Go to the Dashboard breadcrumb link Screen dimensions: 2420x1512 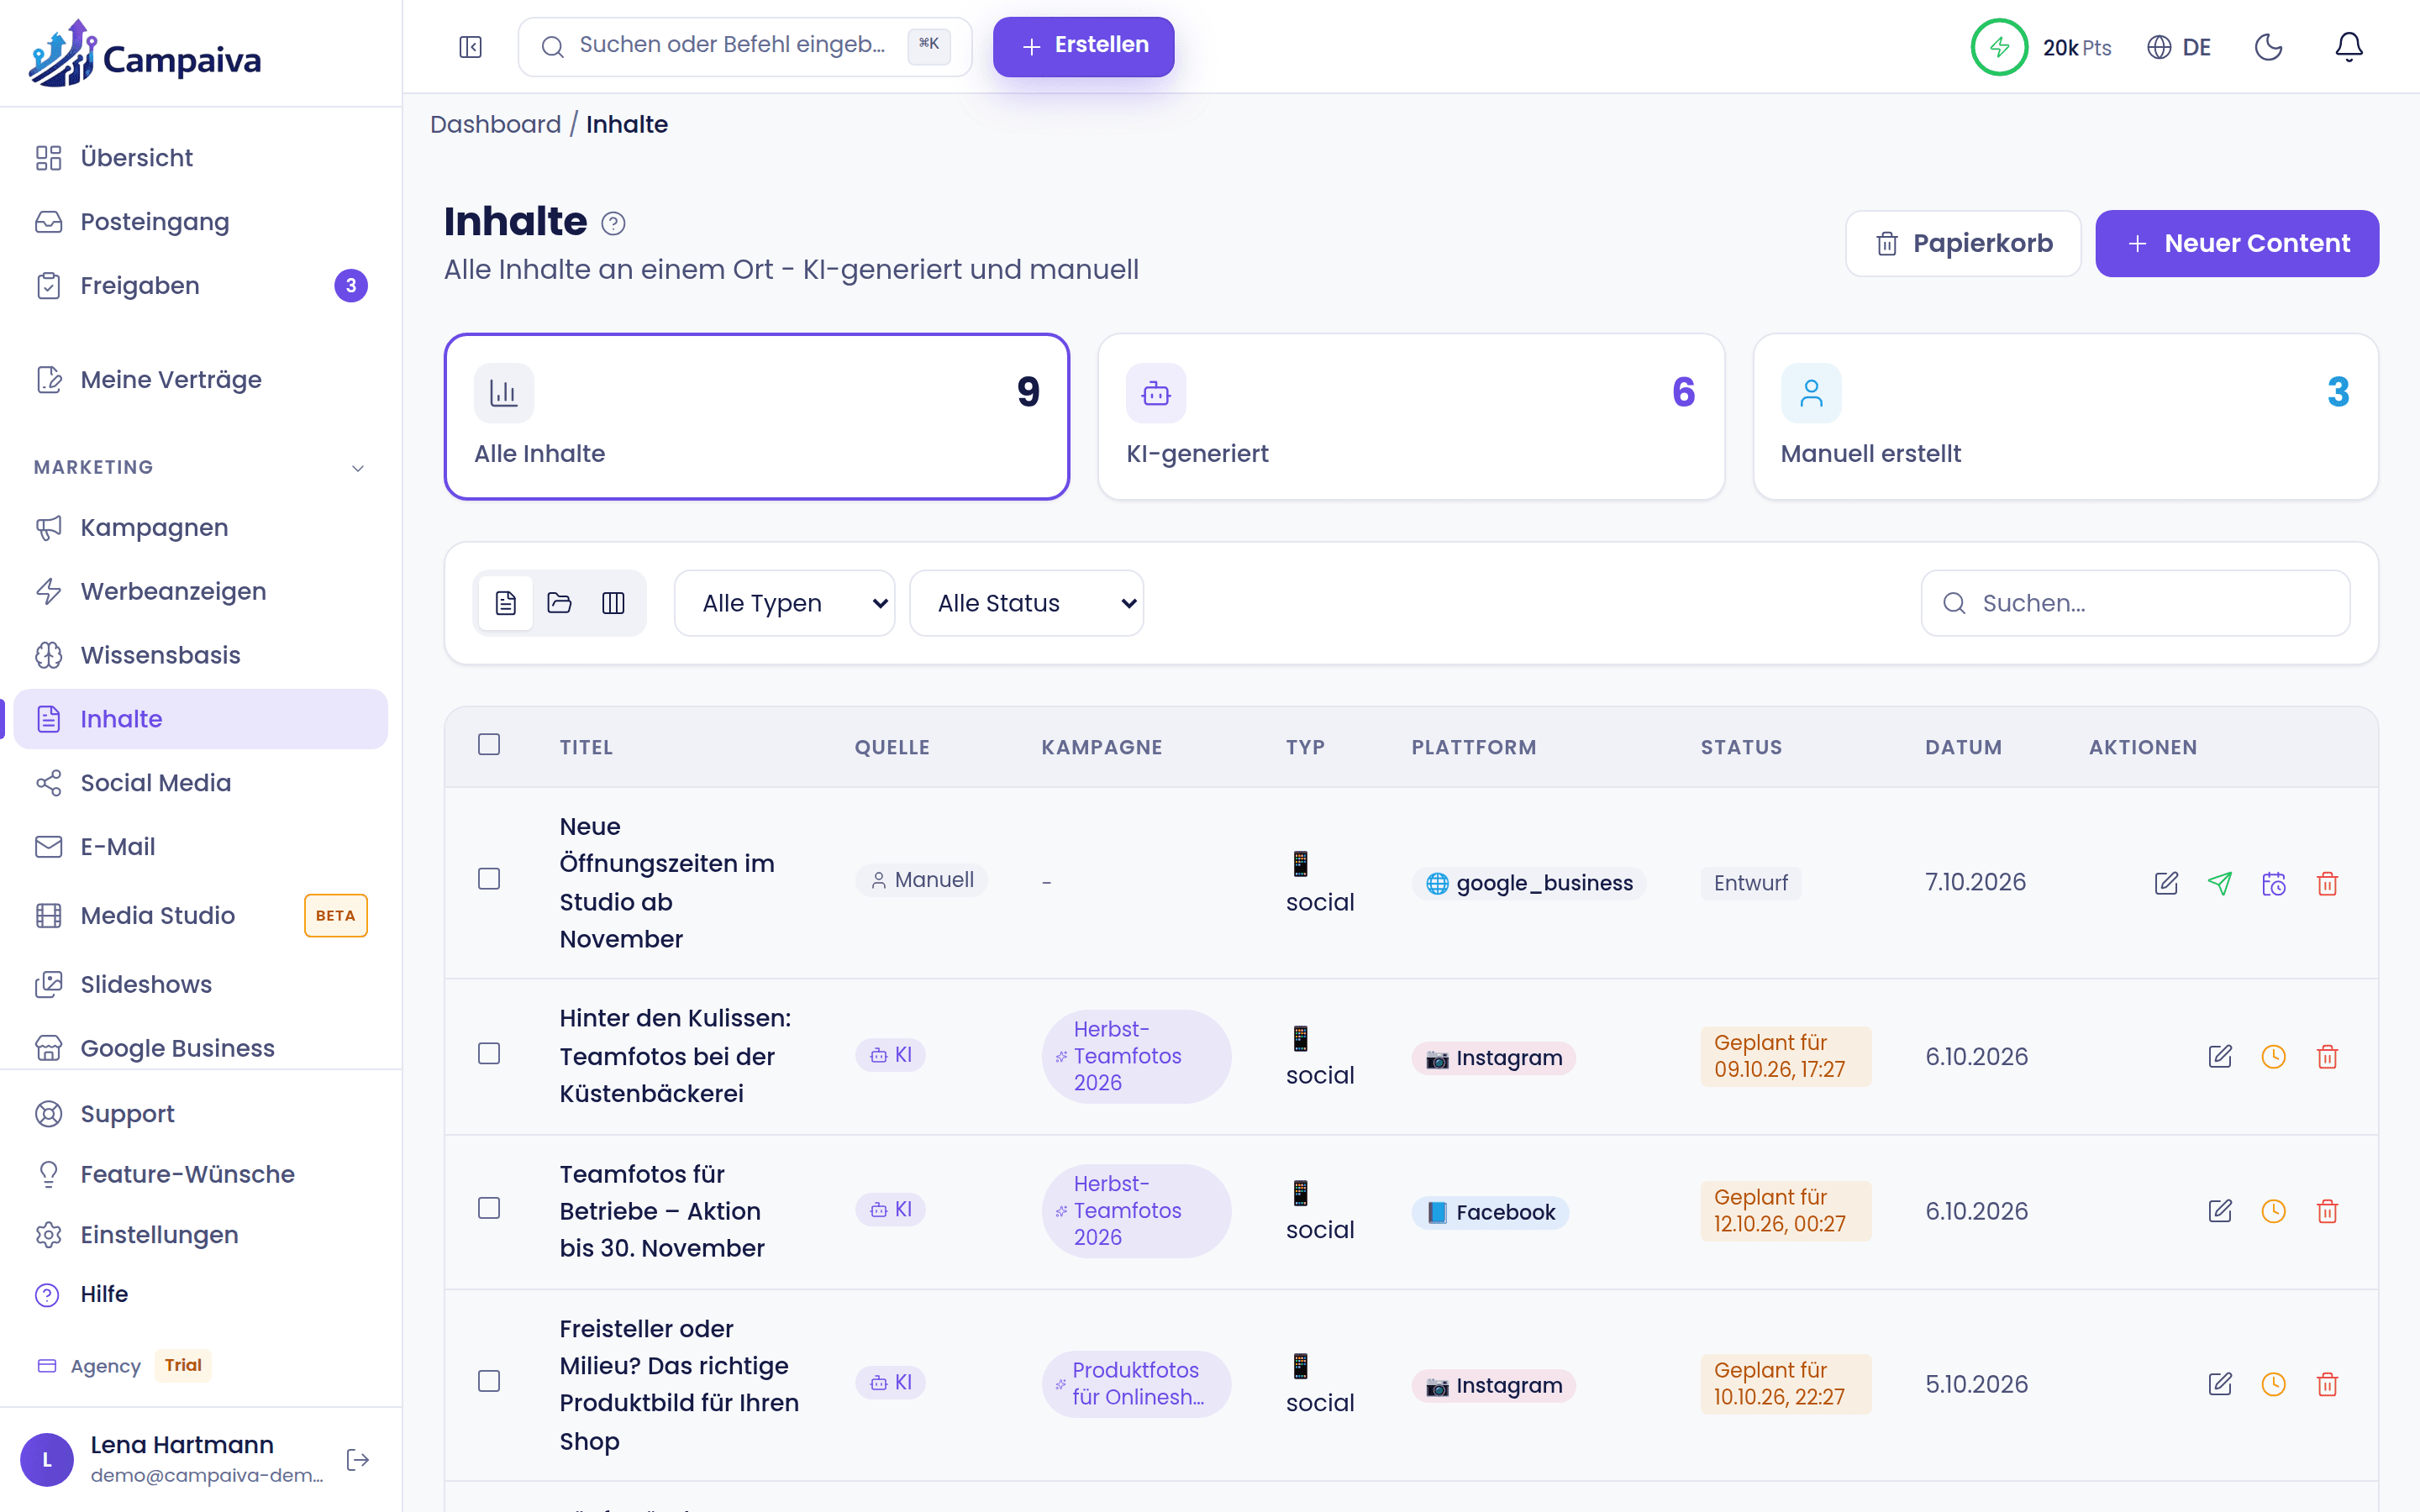point(495,124)
